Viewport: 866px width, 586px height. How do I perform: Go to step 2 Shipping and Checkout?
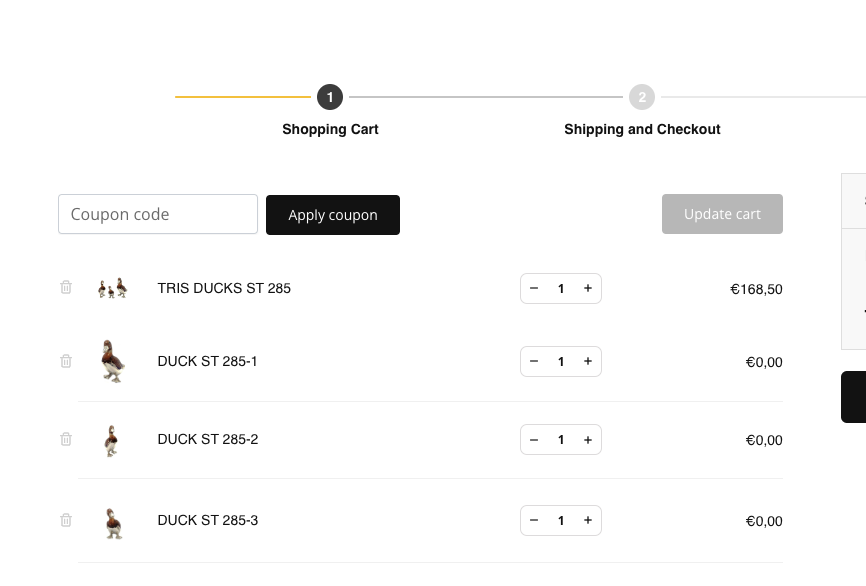point(642,97)
